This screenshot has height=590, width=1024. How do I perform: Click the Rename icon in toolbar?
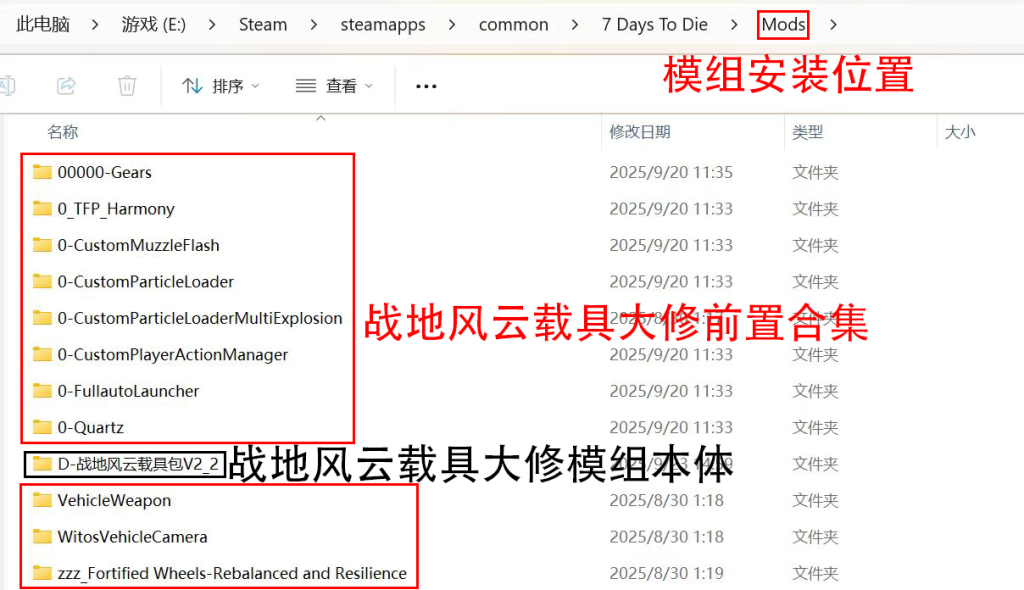8,85
